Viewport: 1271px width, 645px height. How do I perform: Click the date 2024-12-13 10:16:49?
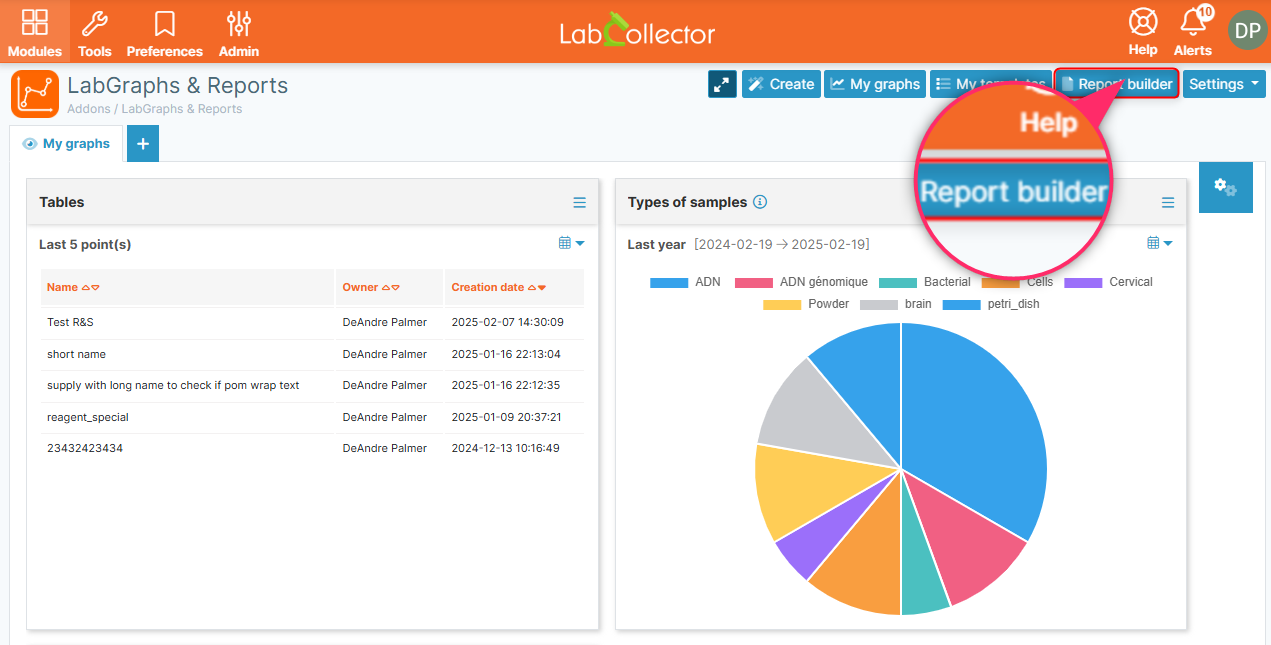point(505,448)
